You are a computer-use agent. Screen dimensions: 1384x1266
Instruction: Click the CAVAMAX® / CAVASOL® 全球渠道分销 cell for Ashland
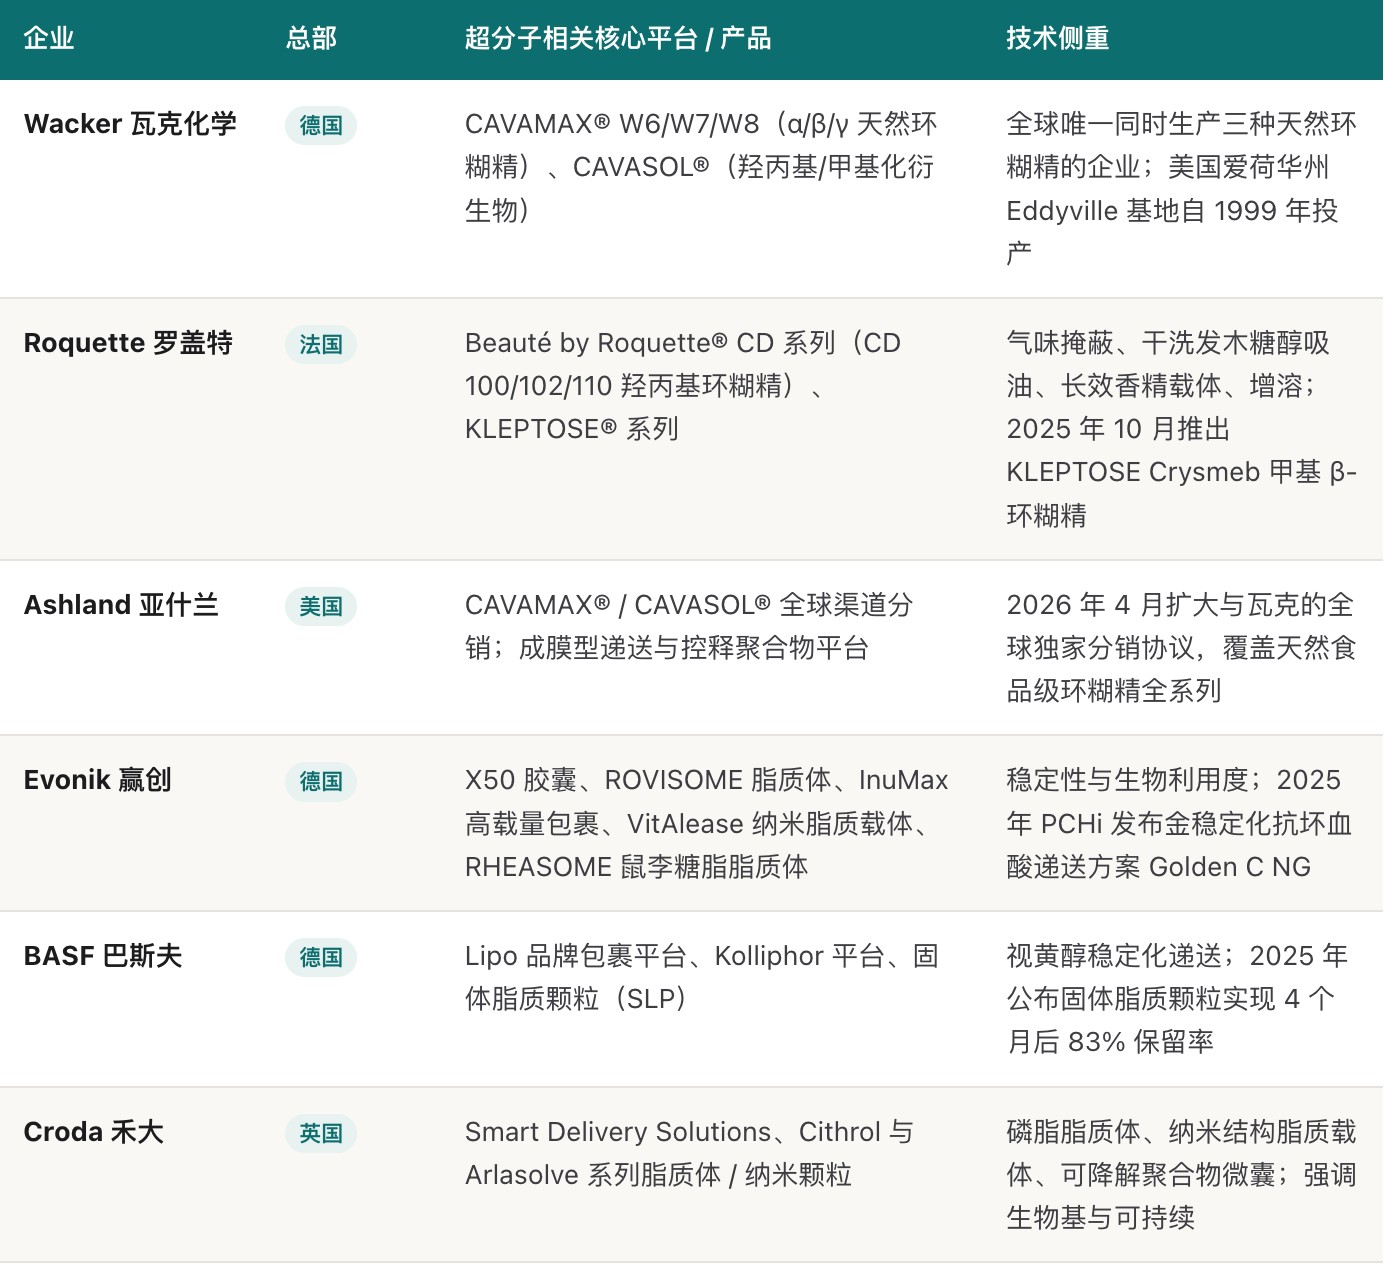click(x=689, y=626)
